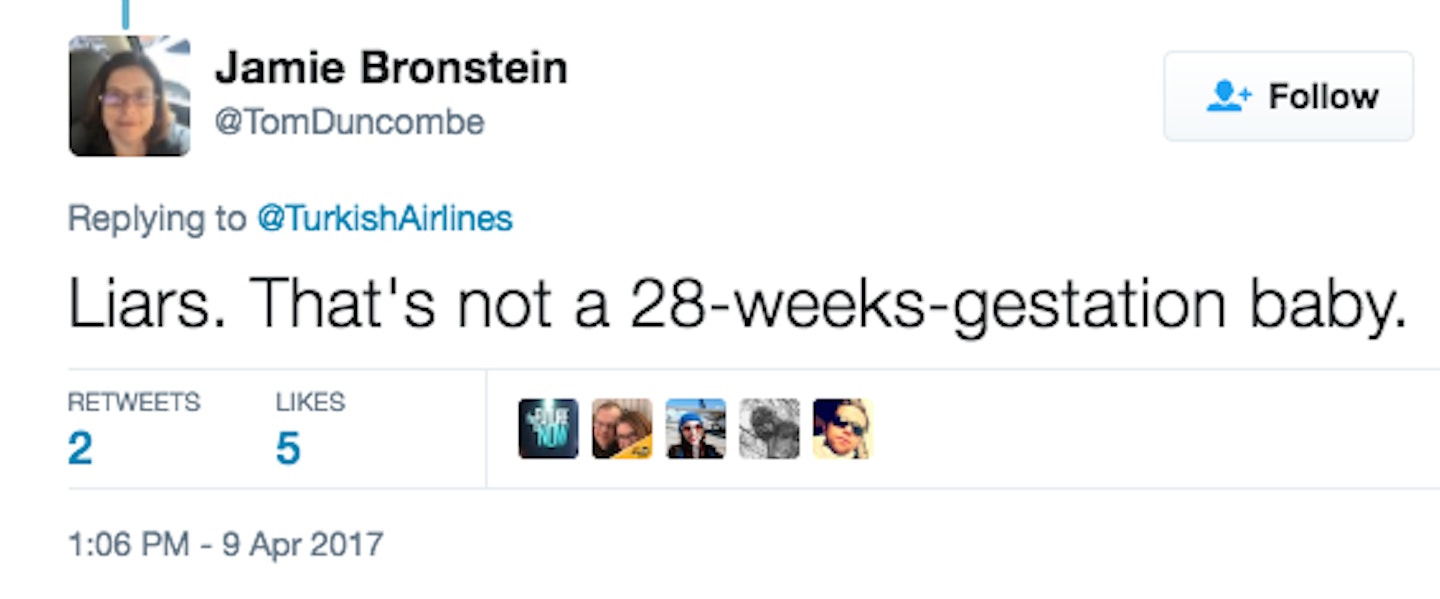Viewport: 1440px width, 599px height.
Task: Open the @TurkishAirlines profile link
Action: pos(385,218)
